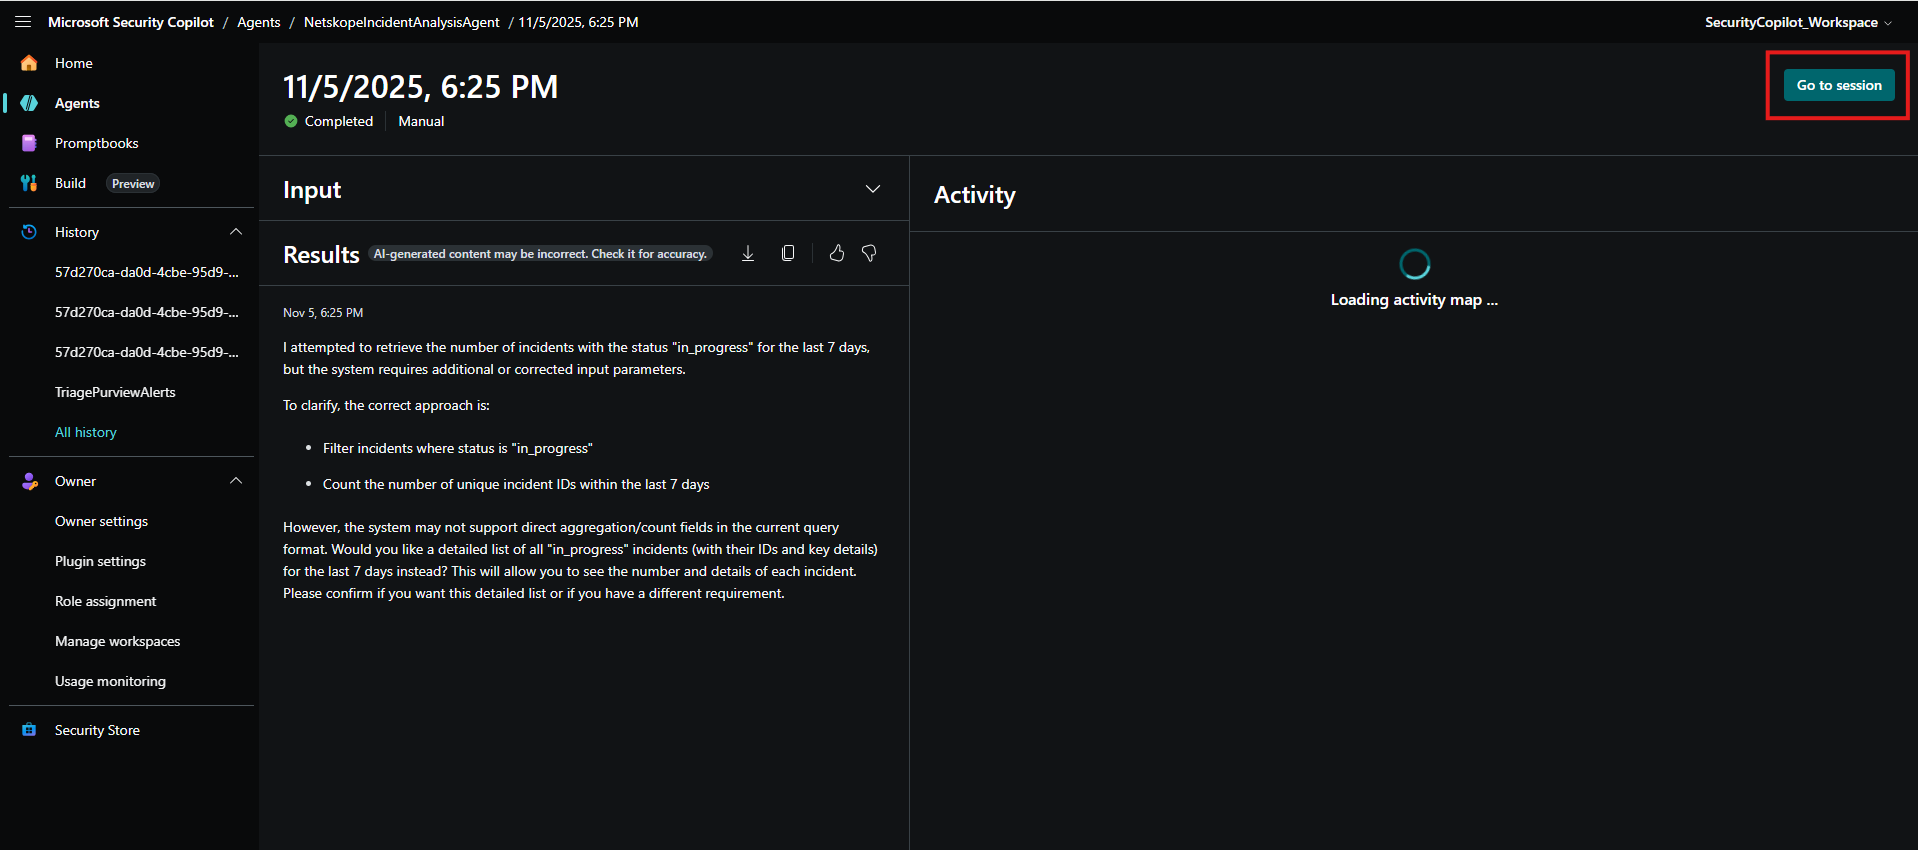
Task: Open Build in the sidebar
Action: 70,183
